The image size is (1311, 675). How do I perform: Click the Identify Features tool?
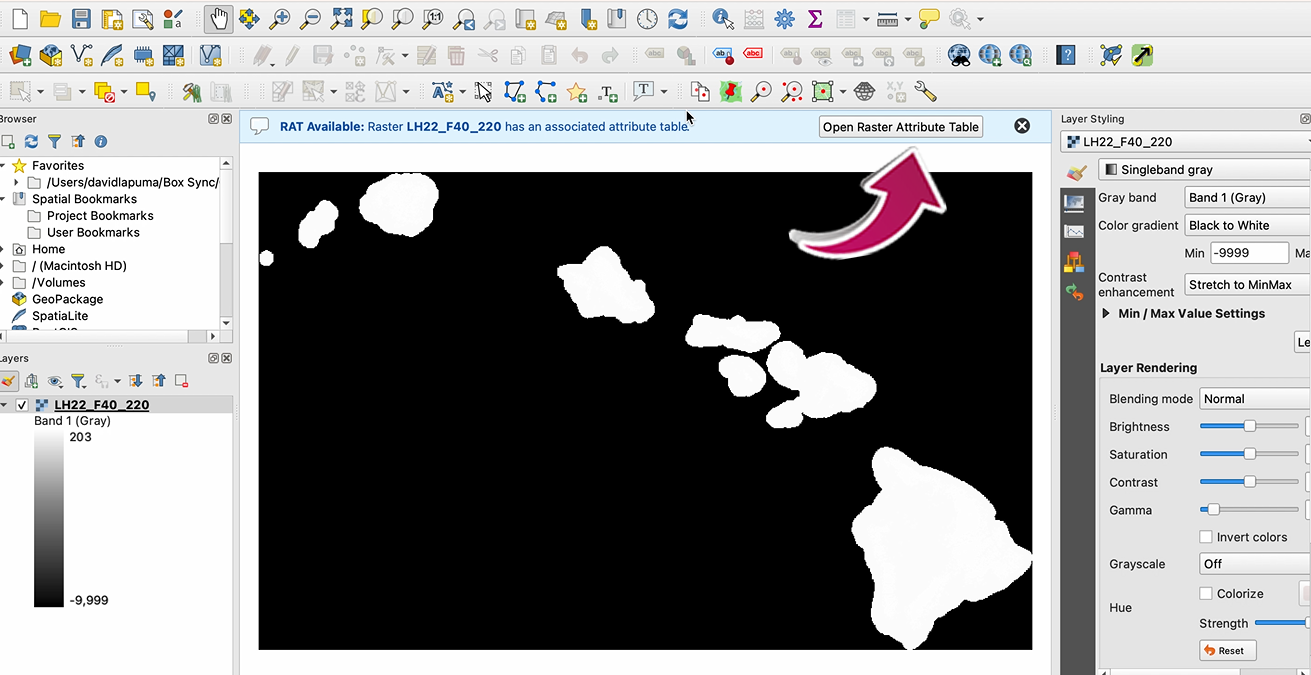click(721, 18)
